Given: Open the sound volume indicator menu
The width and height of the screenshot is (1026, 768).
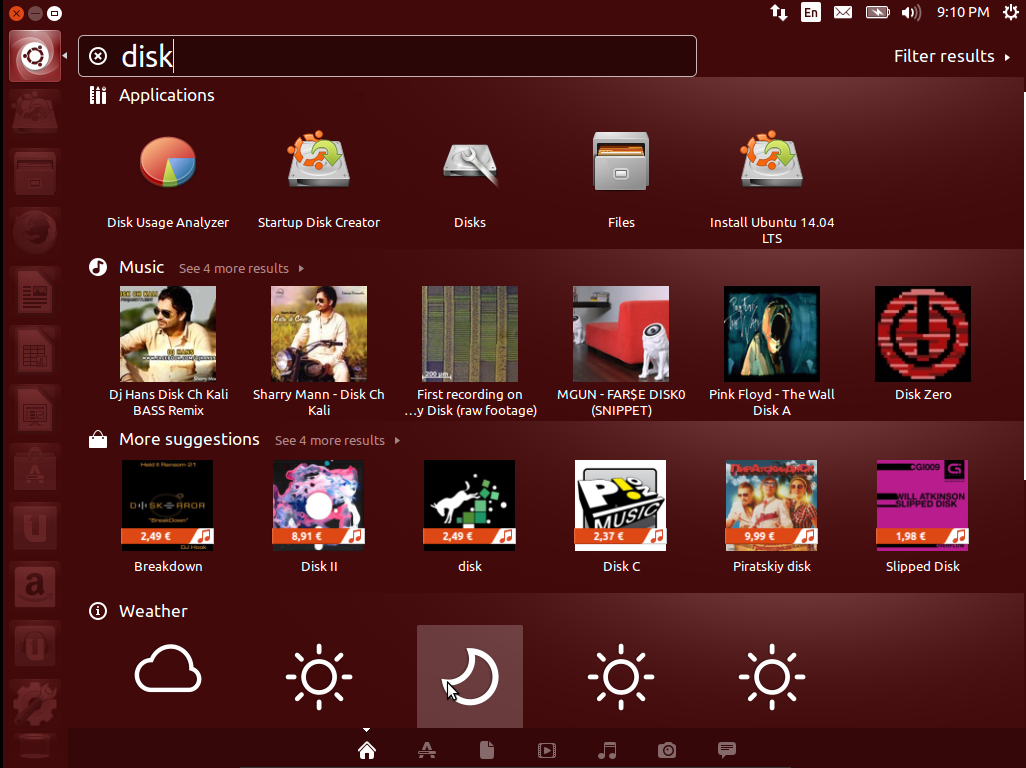Looking at the screenshot, I should coord(910,12).
